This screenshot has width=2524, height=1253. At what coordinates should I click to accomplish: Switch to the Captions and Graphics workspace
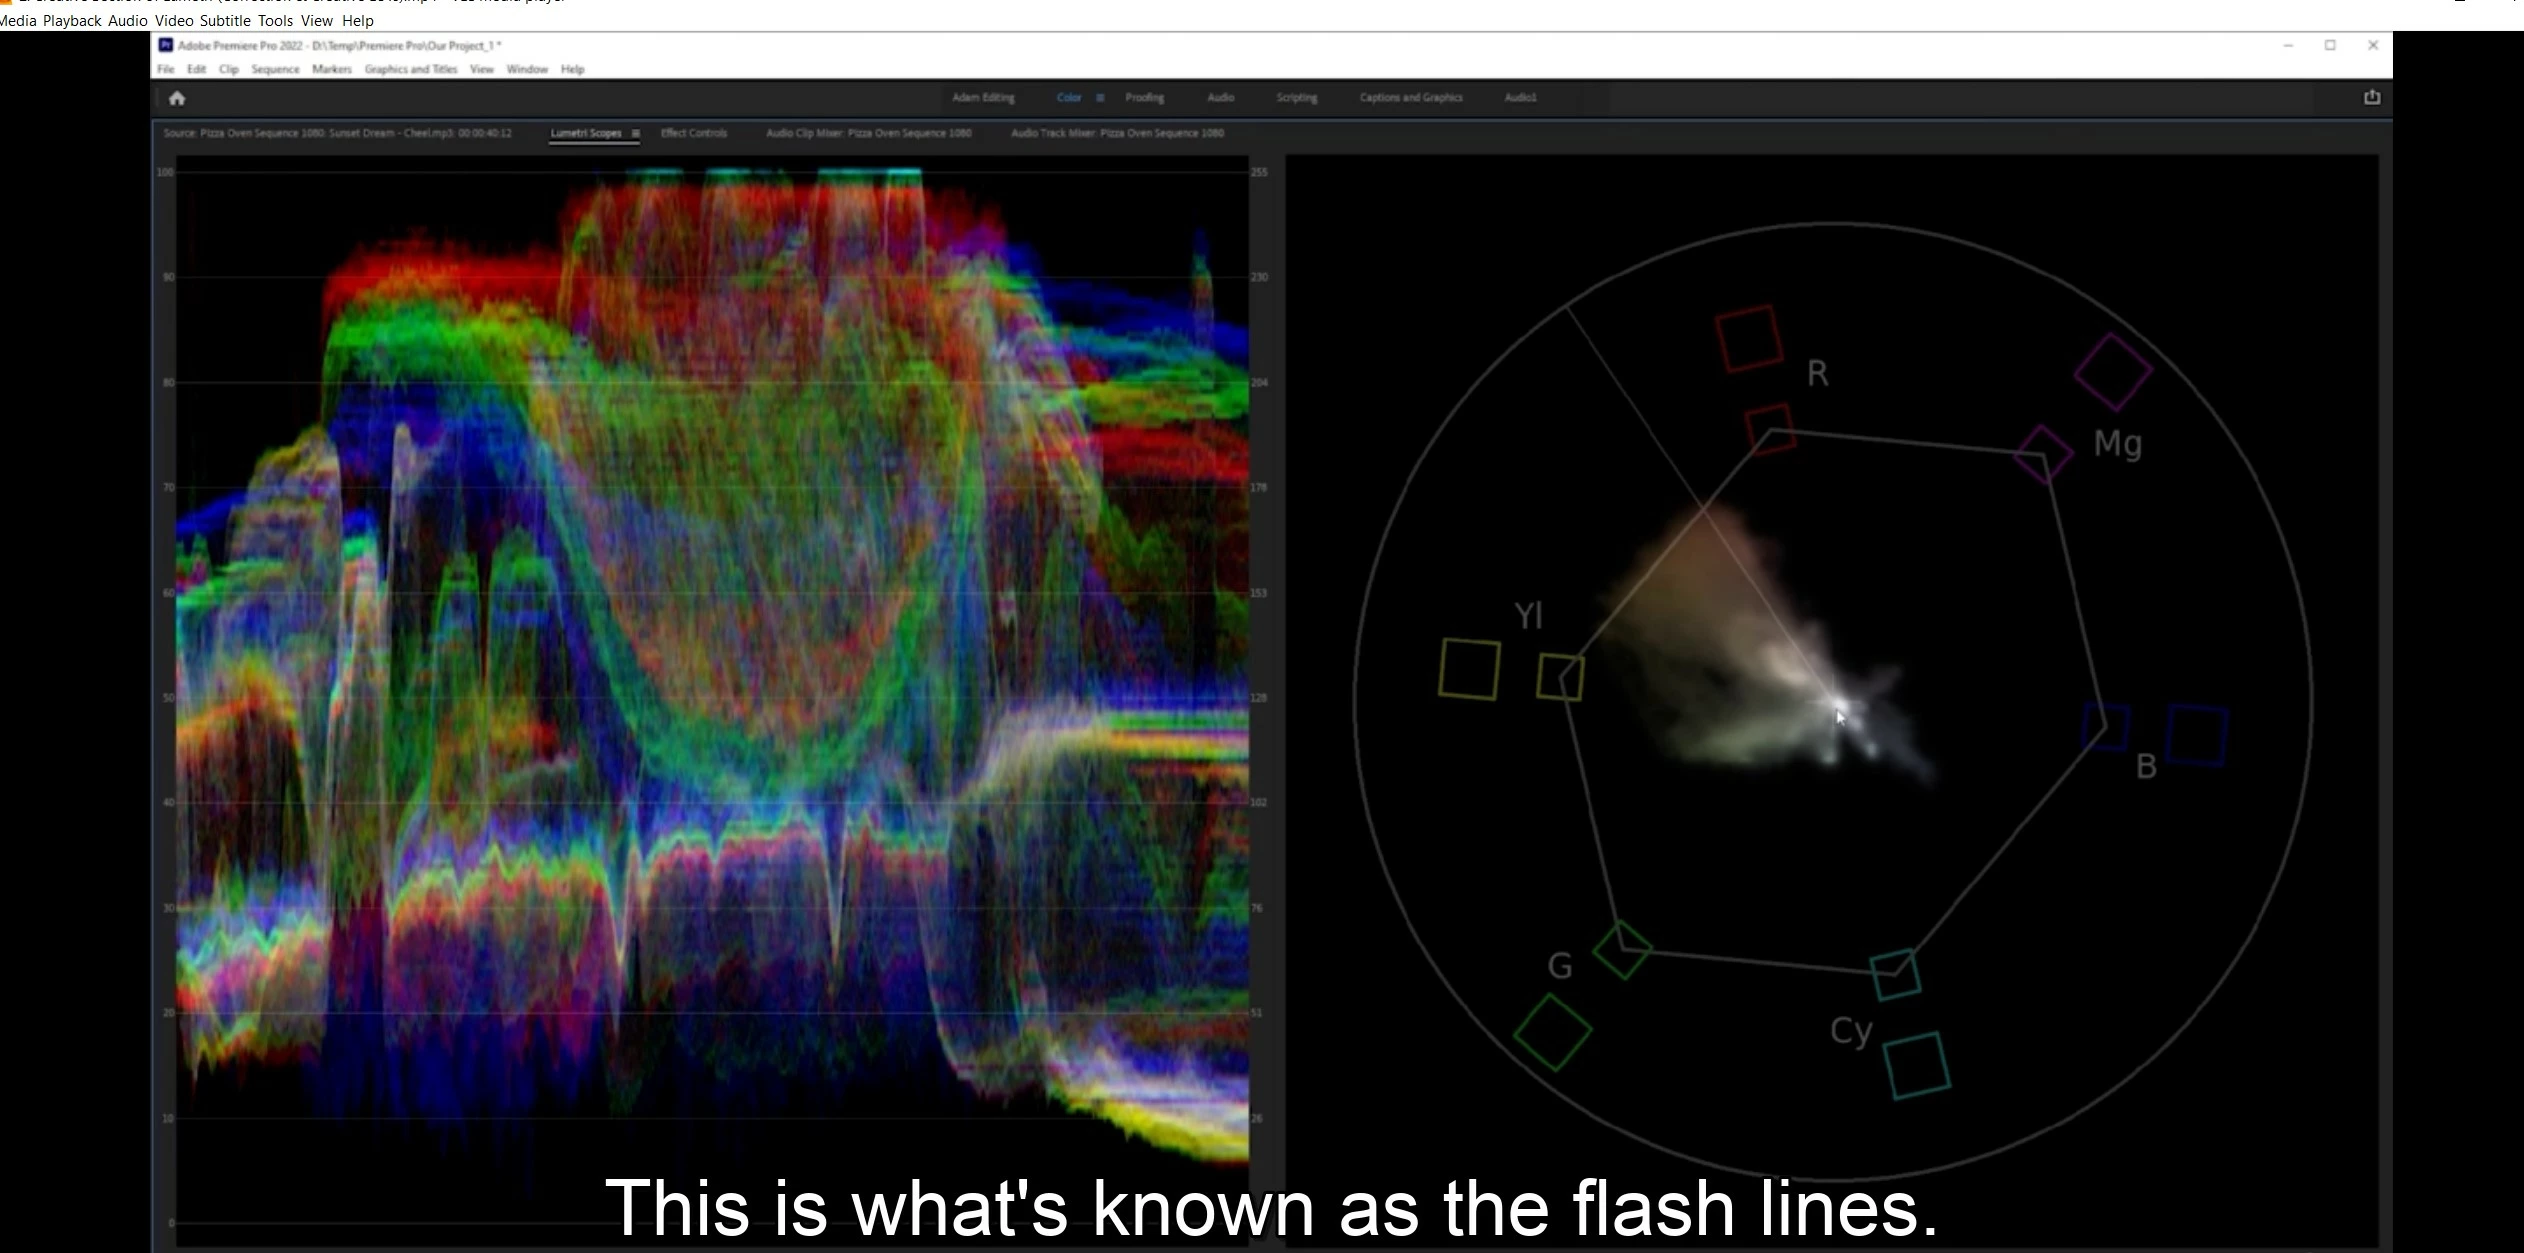(x=1411, y=98)
